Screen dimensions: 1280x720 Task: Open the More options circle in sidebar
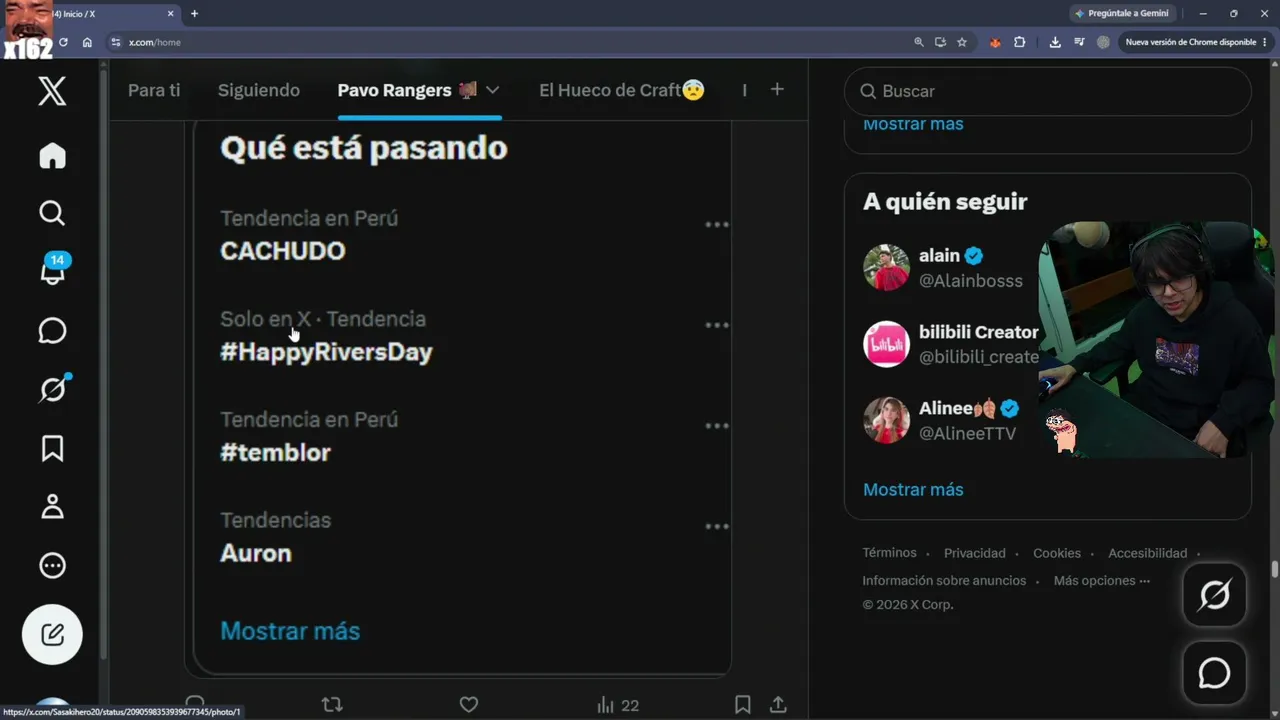pyautogui.click(x=52, y=566)
